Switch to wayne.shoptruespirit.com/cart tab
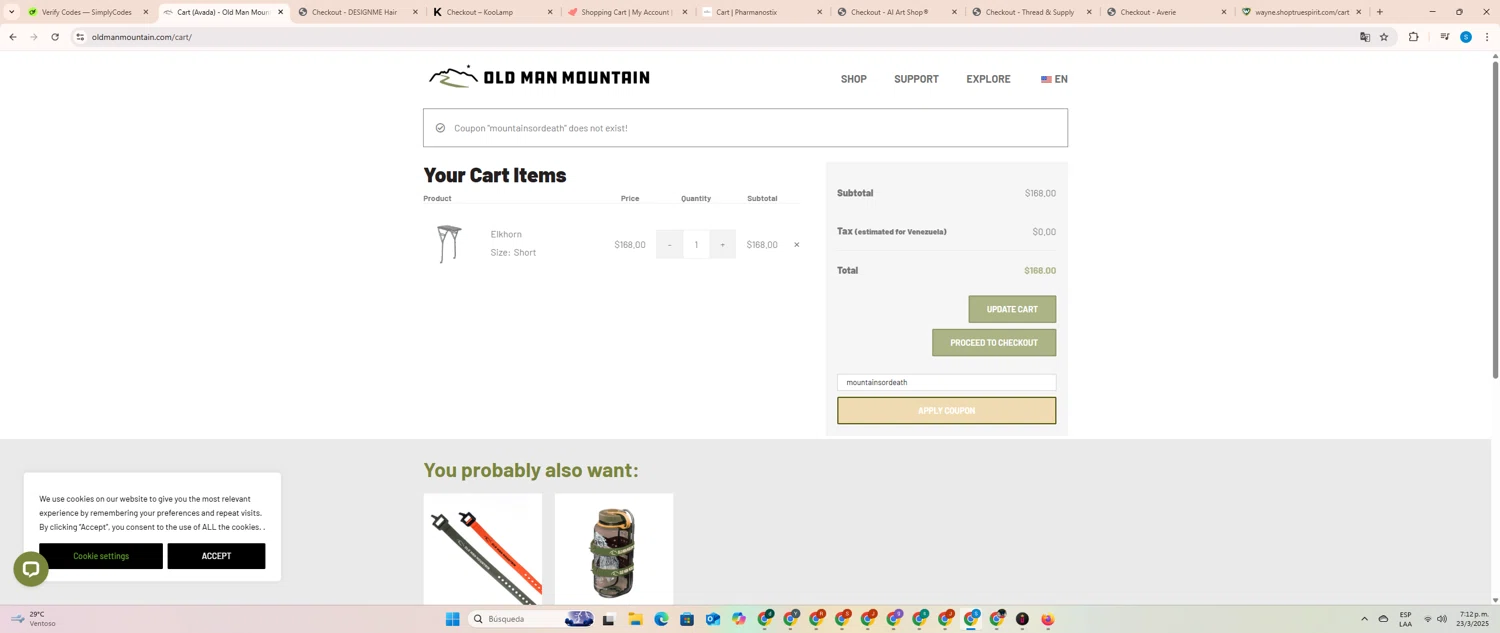This screenshot has height=633, width=1500. (1301, 12)
